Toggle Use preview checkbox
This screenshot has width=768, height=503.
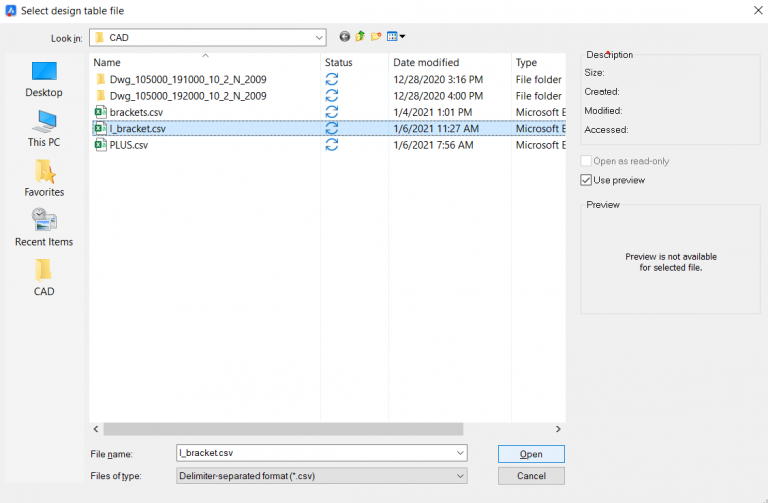(586, 180)
